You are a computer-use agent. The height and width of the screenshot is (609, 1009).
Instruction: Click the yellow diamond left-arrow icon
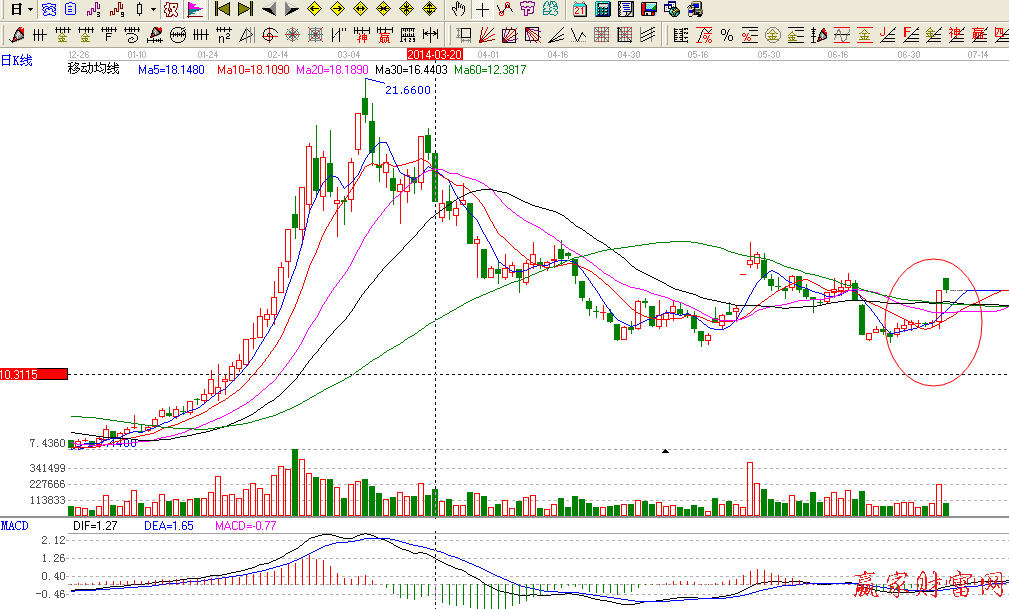(x=314, y=10)
